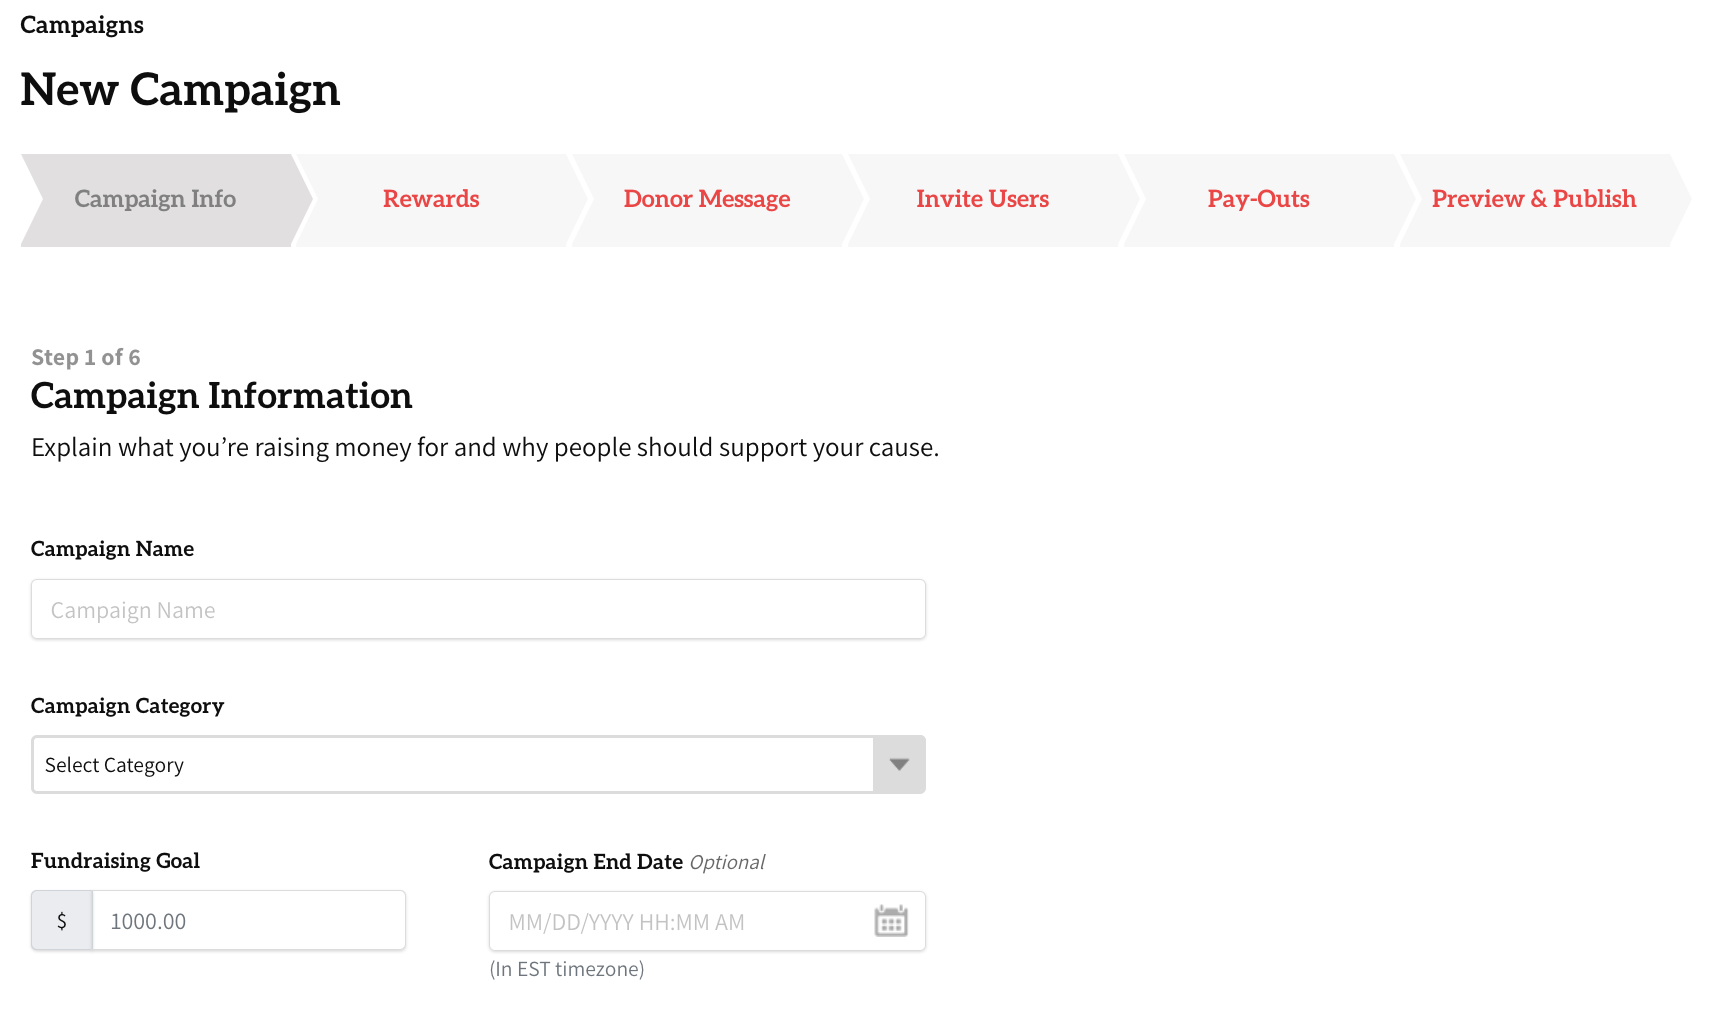Viewport: 1716px width, 1016px height.
Task: Click the Campaign Name field label
Action: pos(112,549)
